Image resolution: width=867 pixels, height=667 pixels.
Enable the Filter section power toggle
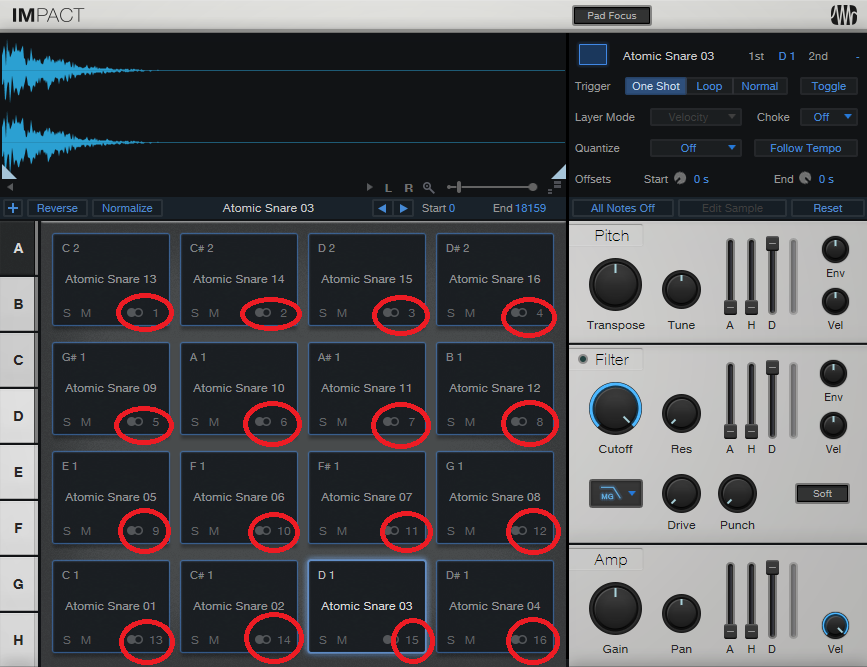(x=582, y=360)
